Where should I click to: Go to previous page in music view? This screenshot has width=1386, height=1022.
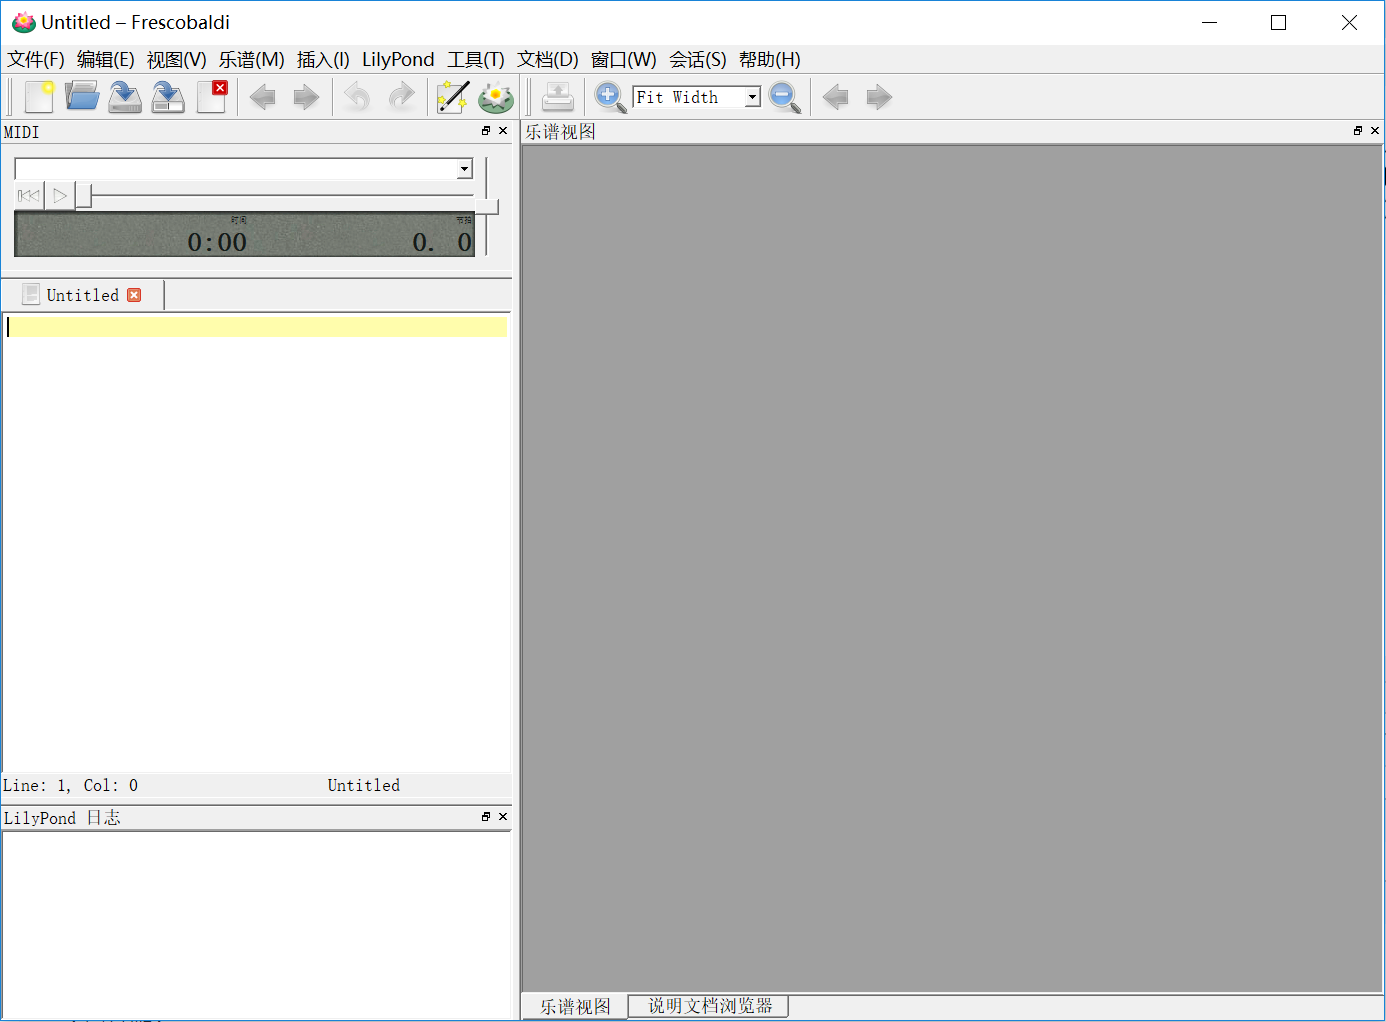coord(836,97)
